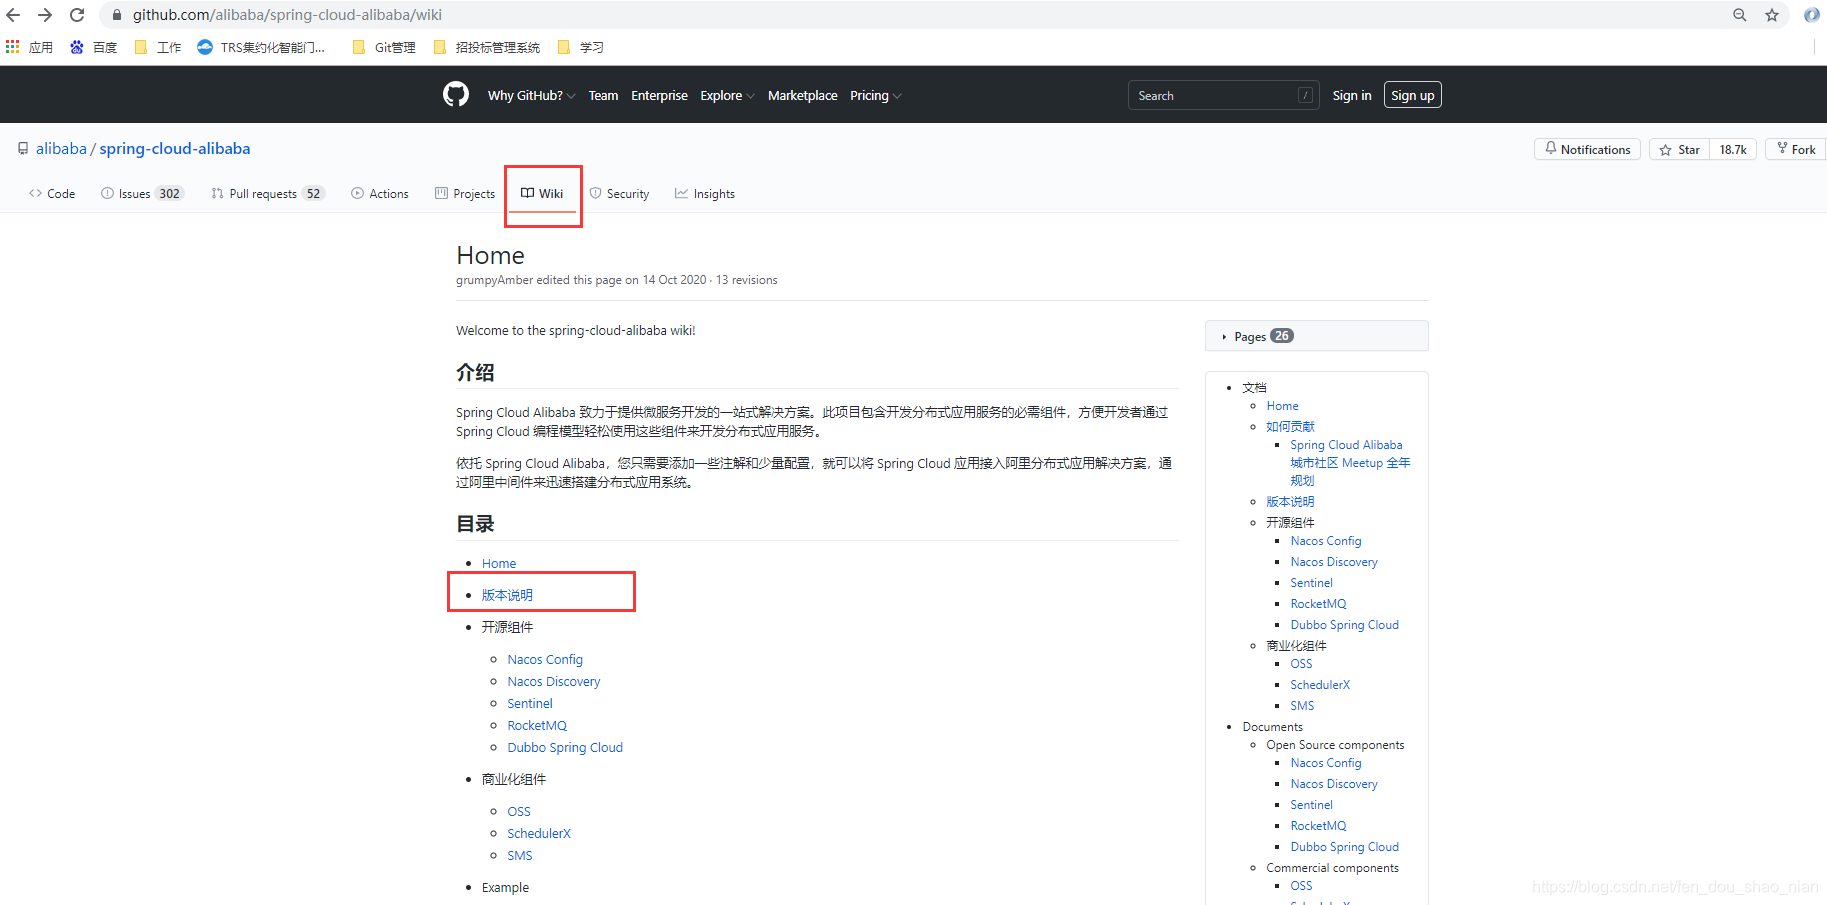Image resolution: width=1827 pixels, height=905 pixels.
Task: Open OSS link in main content list
Action: (519, 812)
